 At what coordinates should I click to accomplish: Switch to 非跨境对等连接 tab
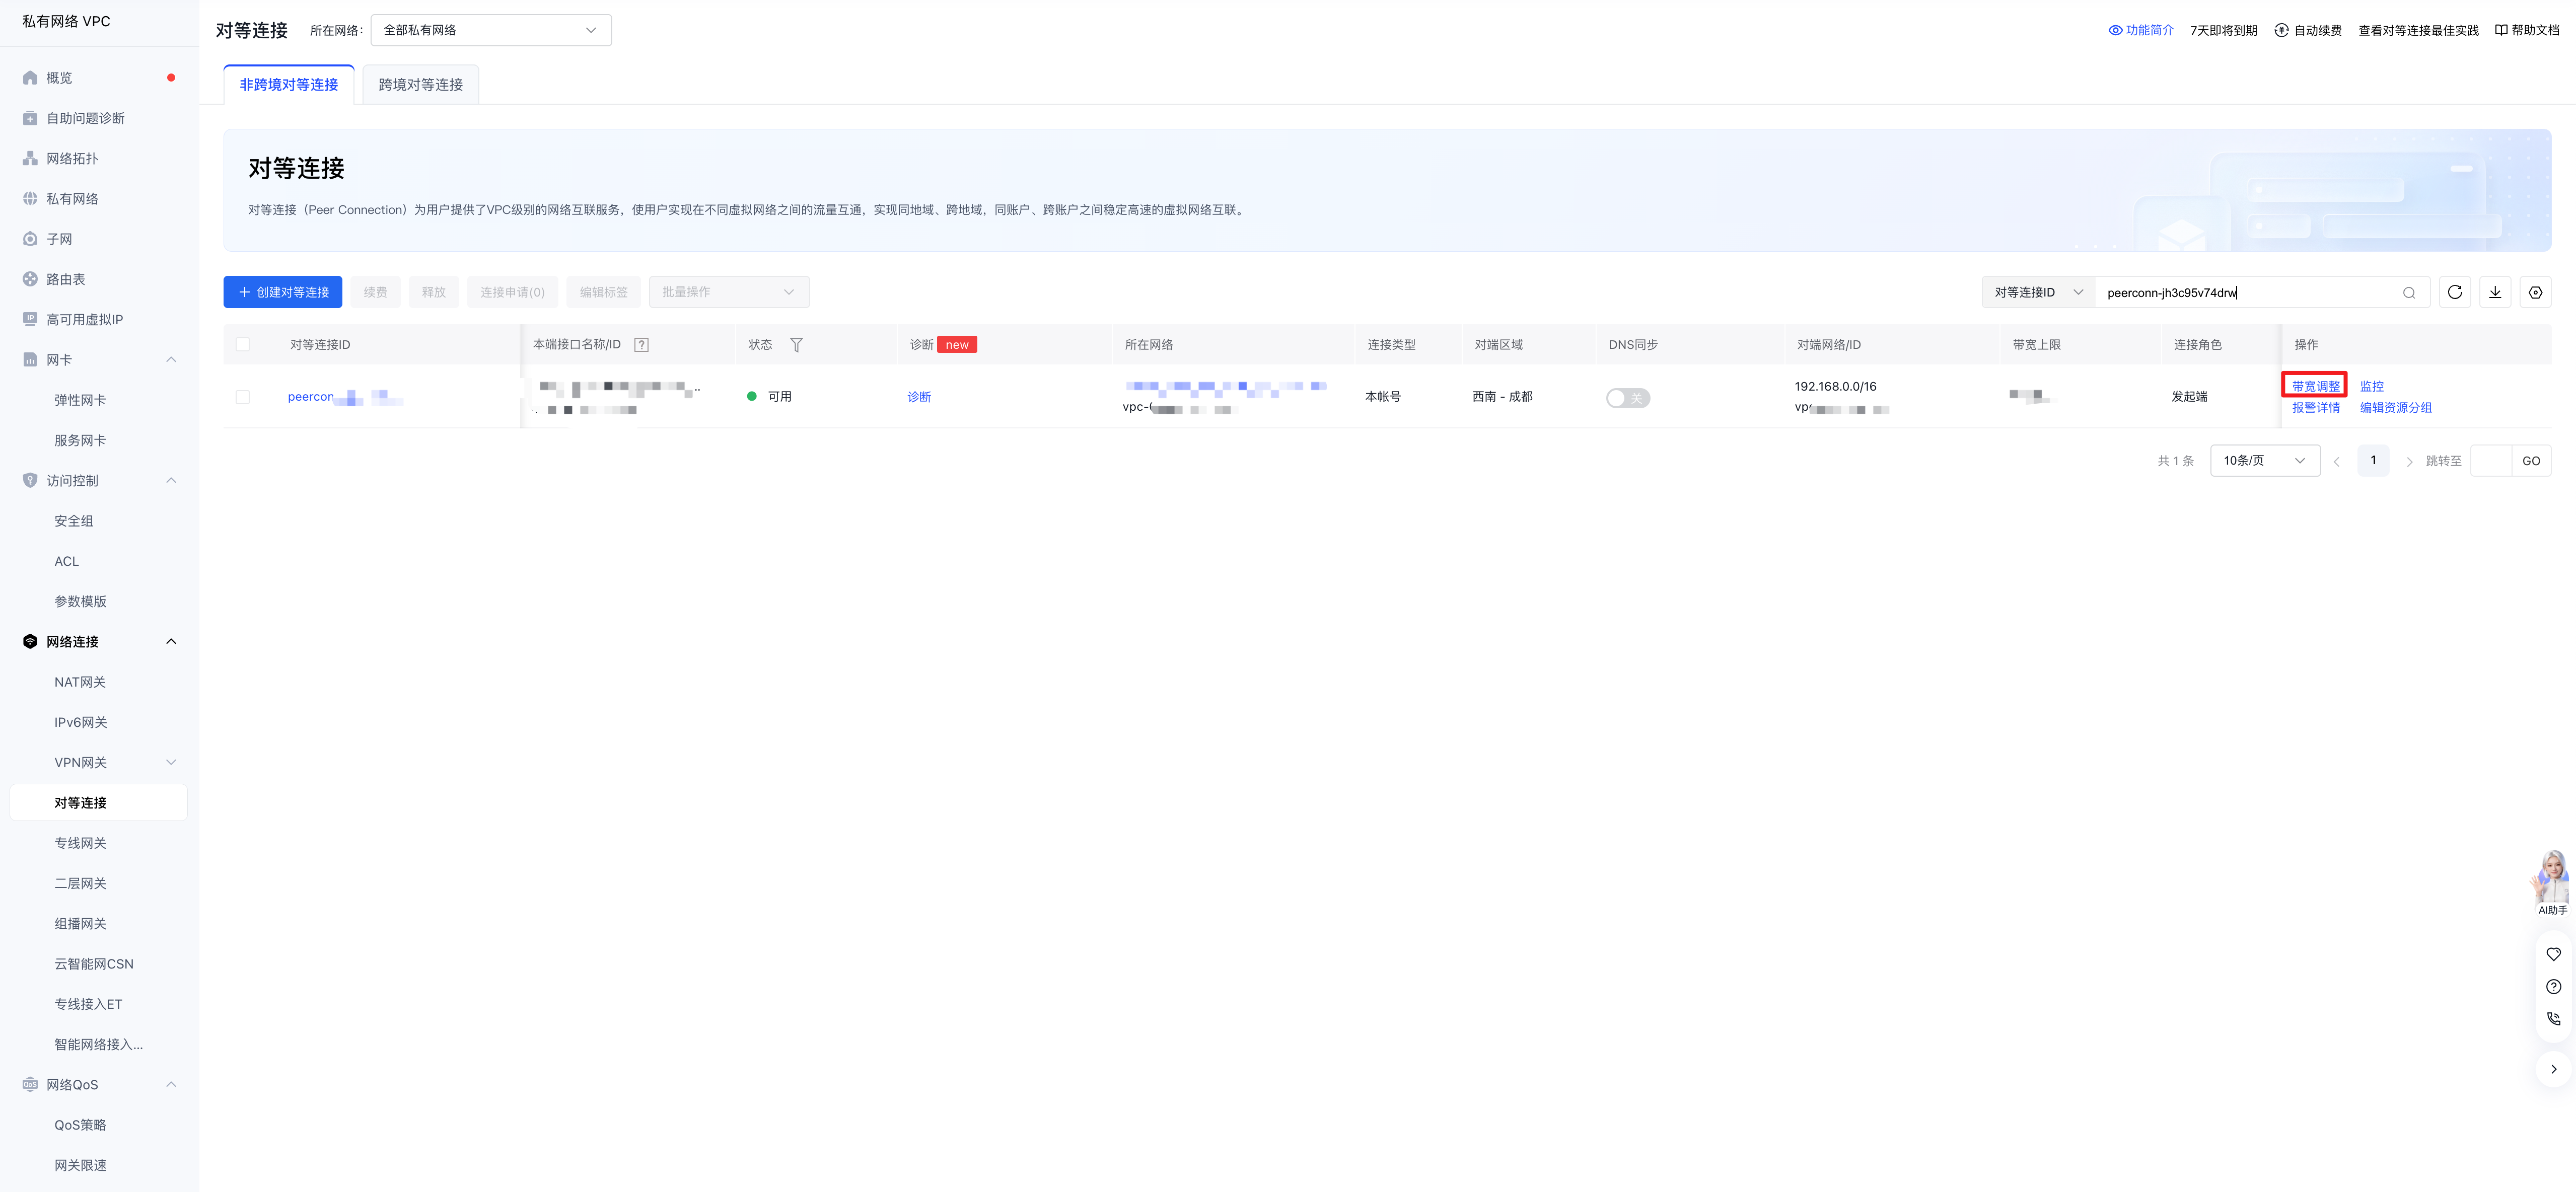289,85
